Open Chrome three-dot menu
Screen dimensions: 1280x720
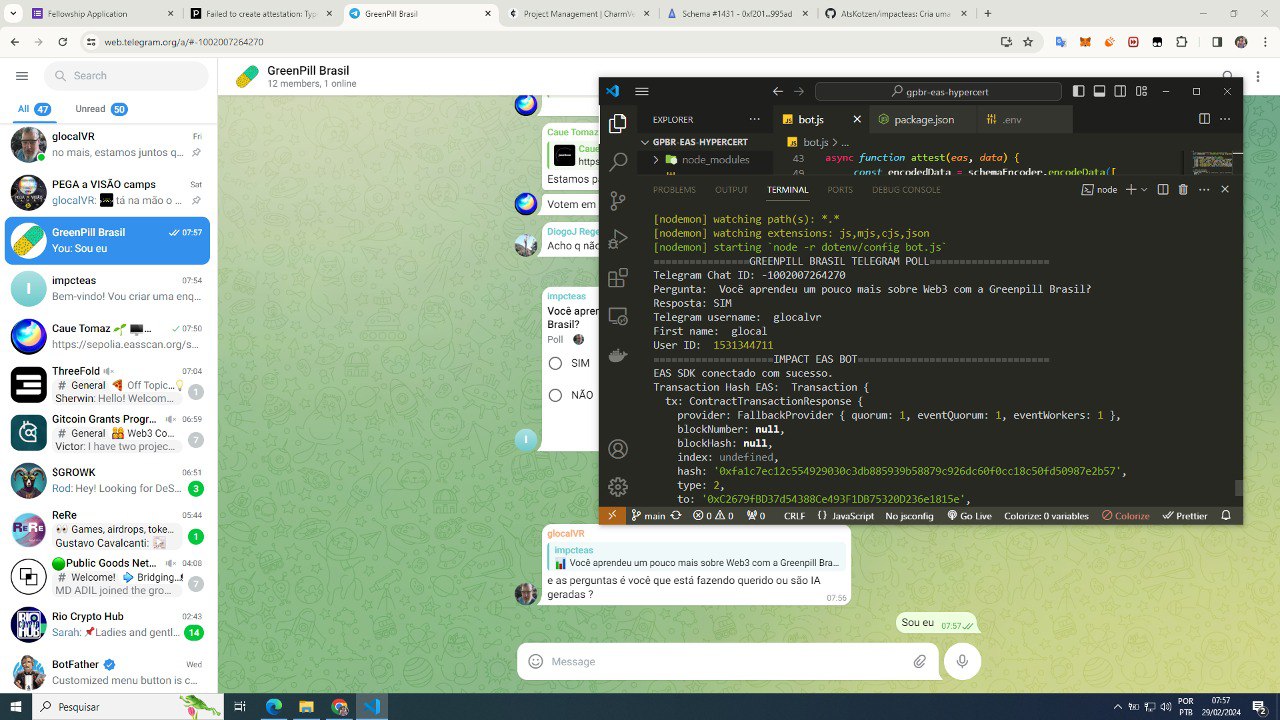(1264, 42)
